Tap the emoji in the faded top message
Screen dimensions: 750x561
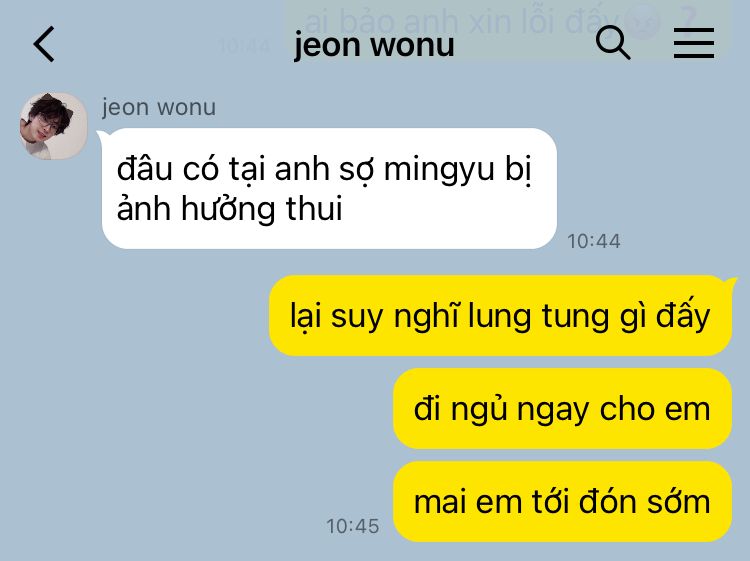pos(642,22)
